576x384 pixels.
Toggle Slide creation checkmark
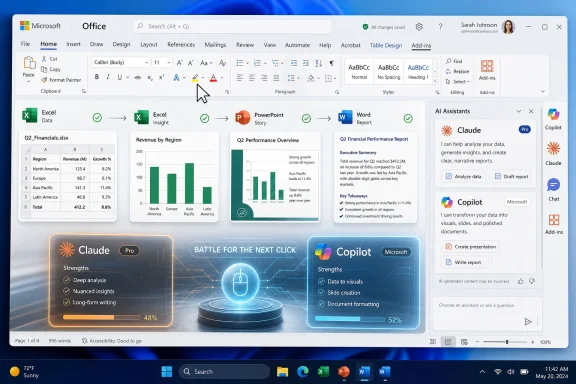[x=321, y=293]
